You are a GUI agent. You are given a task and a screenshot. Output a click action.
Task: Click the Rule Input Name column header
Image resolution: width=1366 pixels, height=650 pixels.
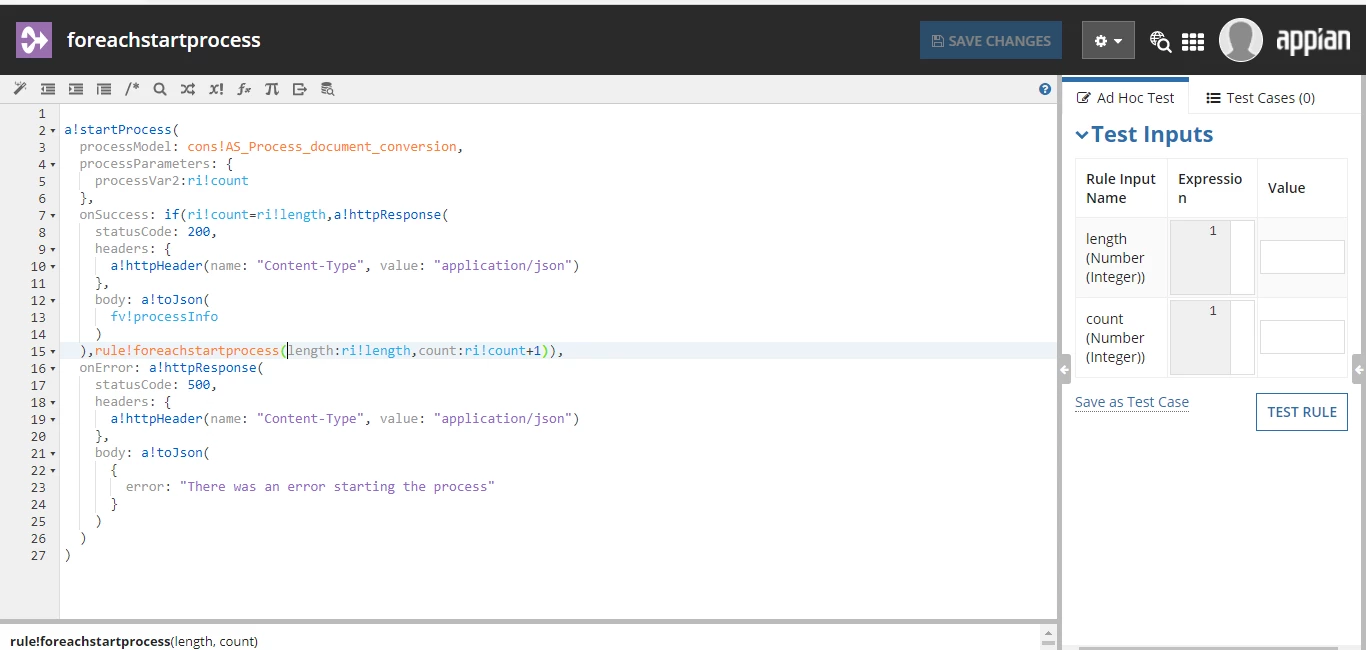(x=1121, y=188)
